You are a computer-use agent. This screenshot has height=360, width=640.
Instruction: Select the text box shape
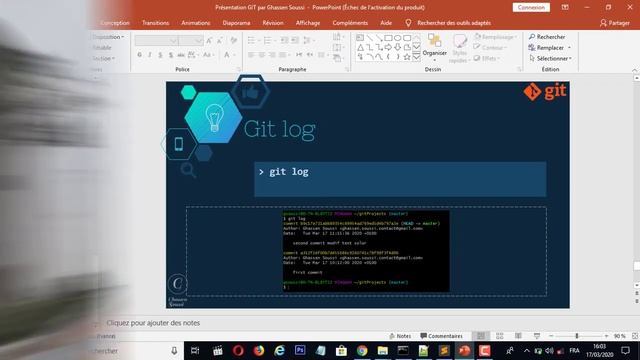(360, 38)
